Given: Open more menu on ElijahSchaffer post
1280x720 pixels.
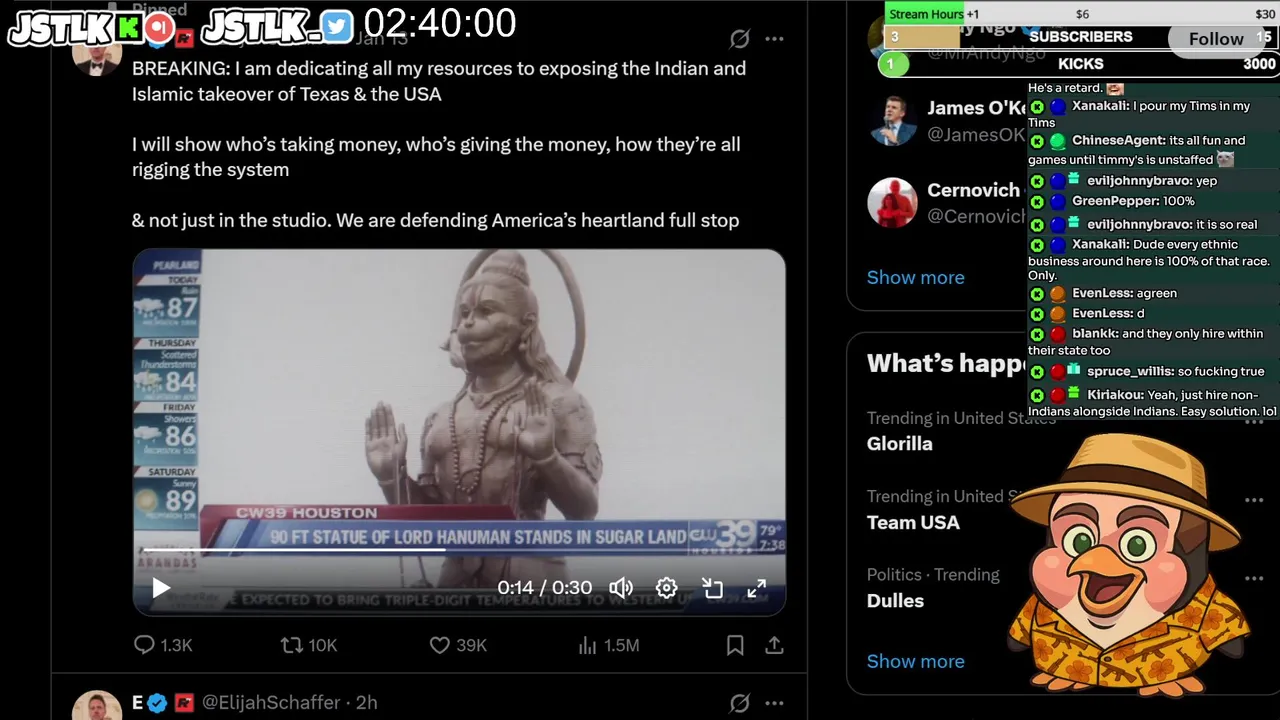Looking at the screenshot, I should (774, 703).
